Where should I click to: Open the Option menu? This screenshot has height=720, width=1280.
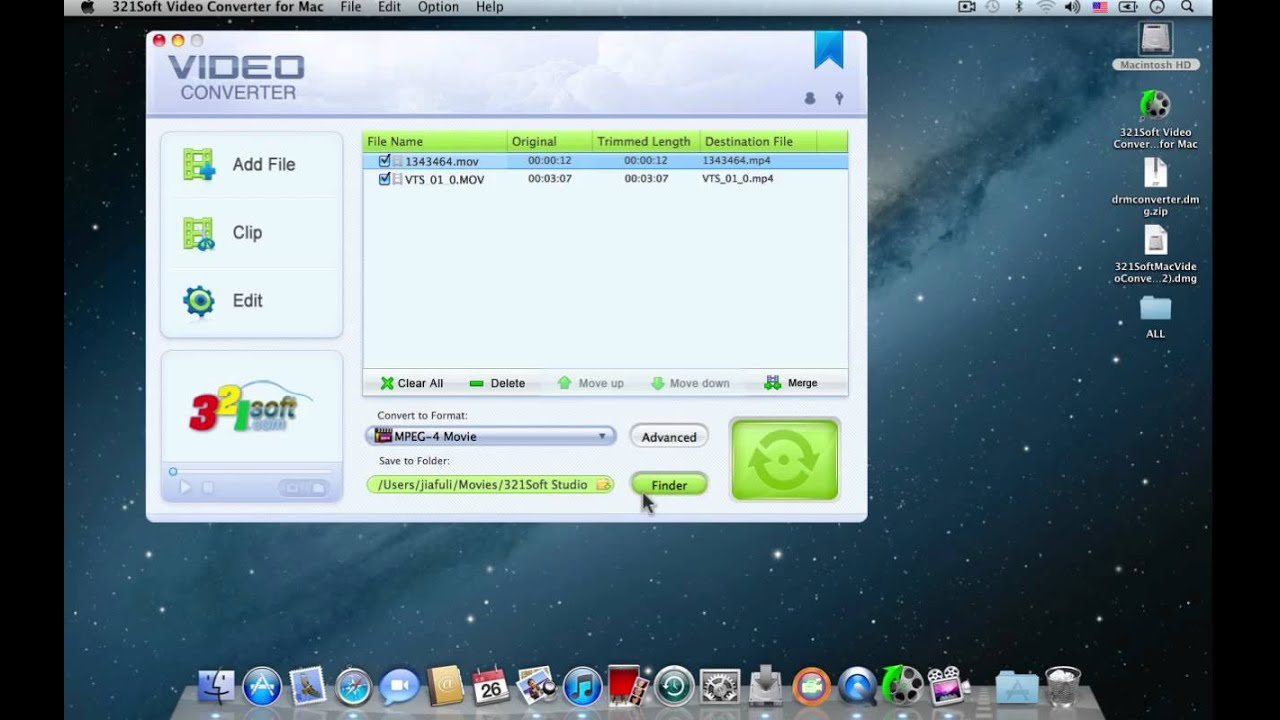pos(438,7)
